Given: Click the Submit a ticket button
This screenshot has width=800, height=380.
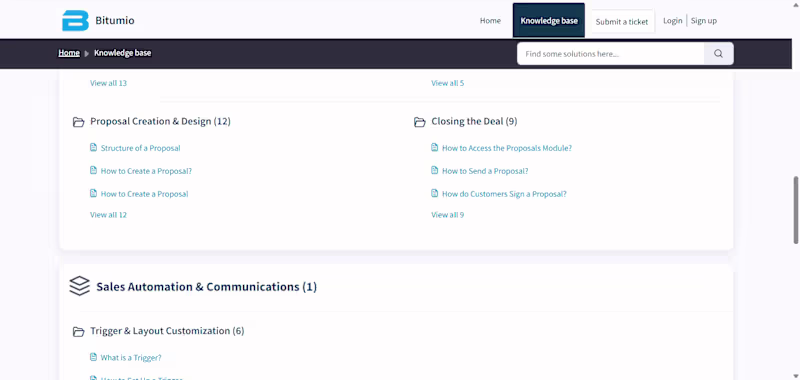Looking at the screenshot, I should (x=622, y=21).
